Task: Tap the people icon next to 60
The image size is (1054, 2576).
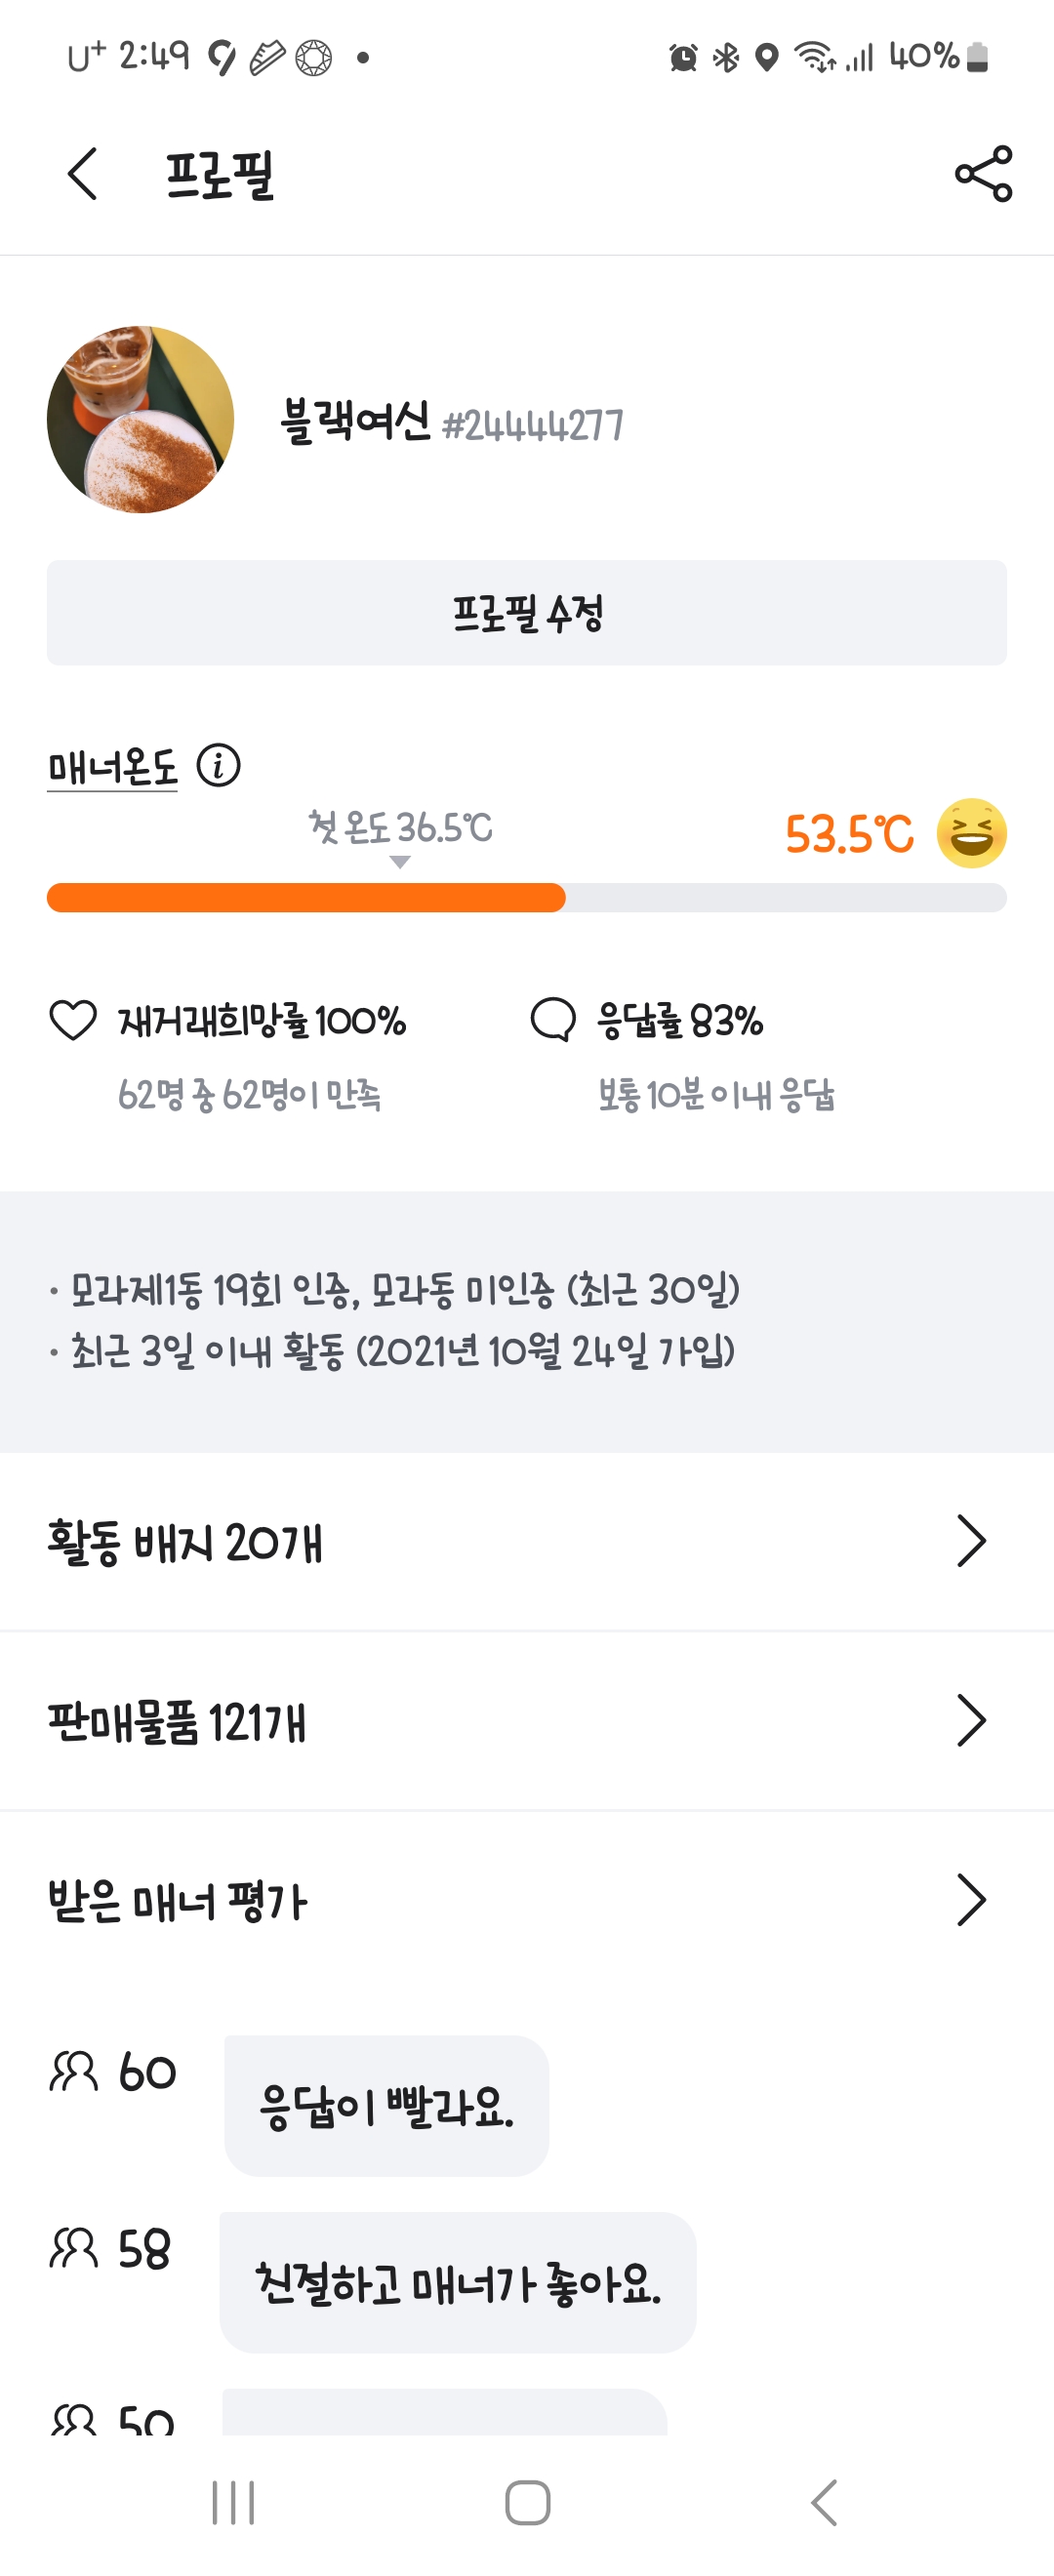Action: click(74, 2071)
